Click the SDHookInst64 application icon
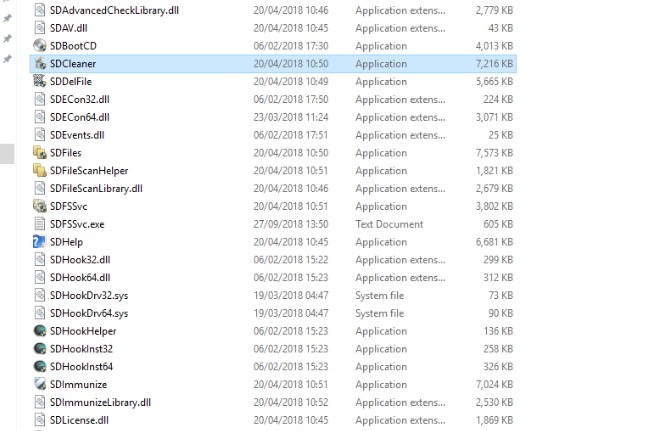Viewport: 671px width, 431px height. click(40, 367)
